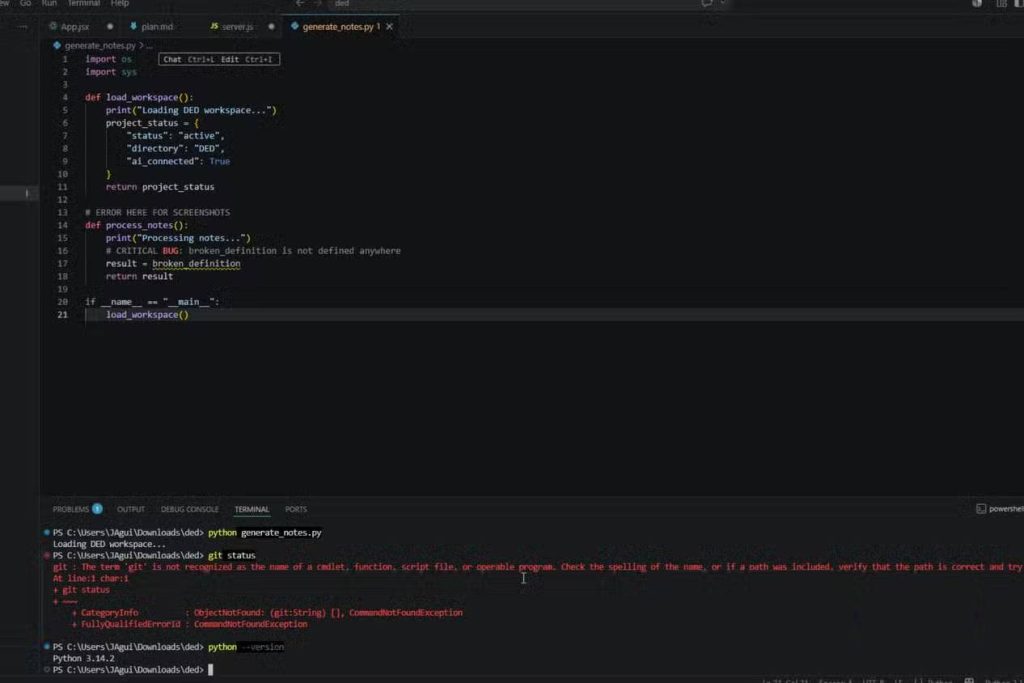Open the Output panel tab
The height and width of the screenshot is (683, 1024).
pos(131,509)
